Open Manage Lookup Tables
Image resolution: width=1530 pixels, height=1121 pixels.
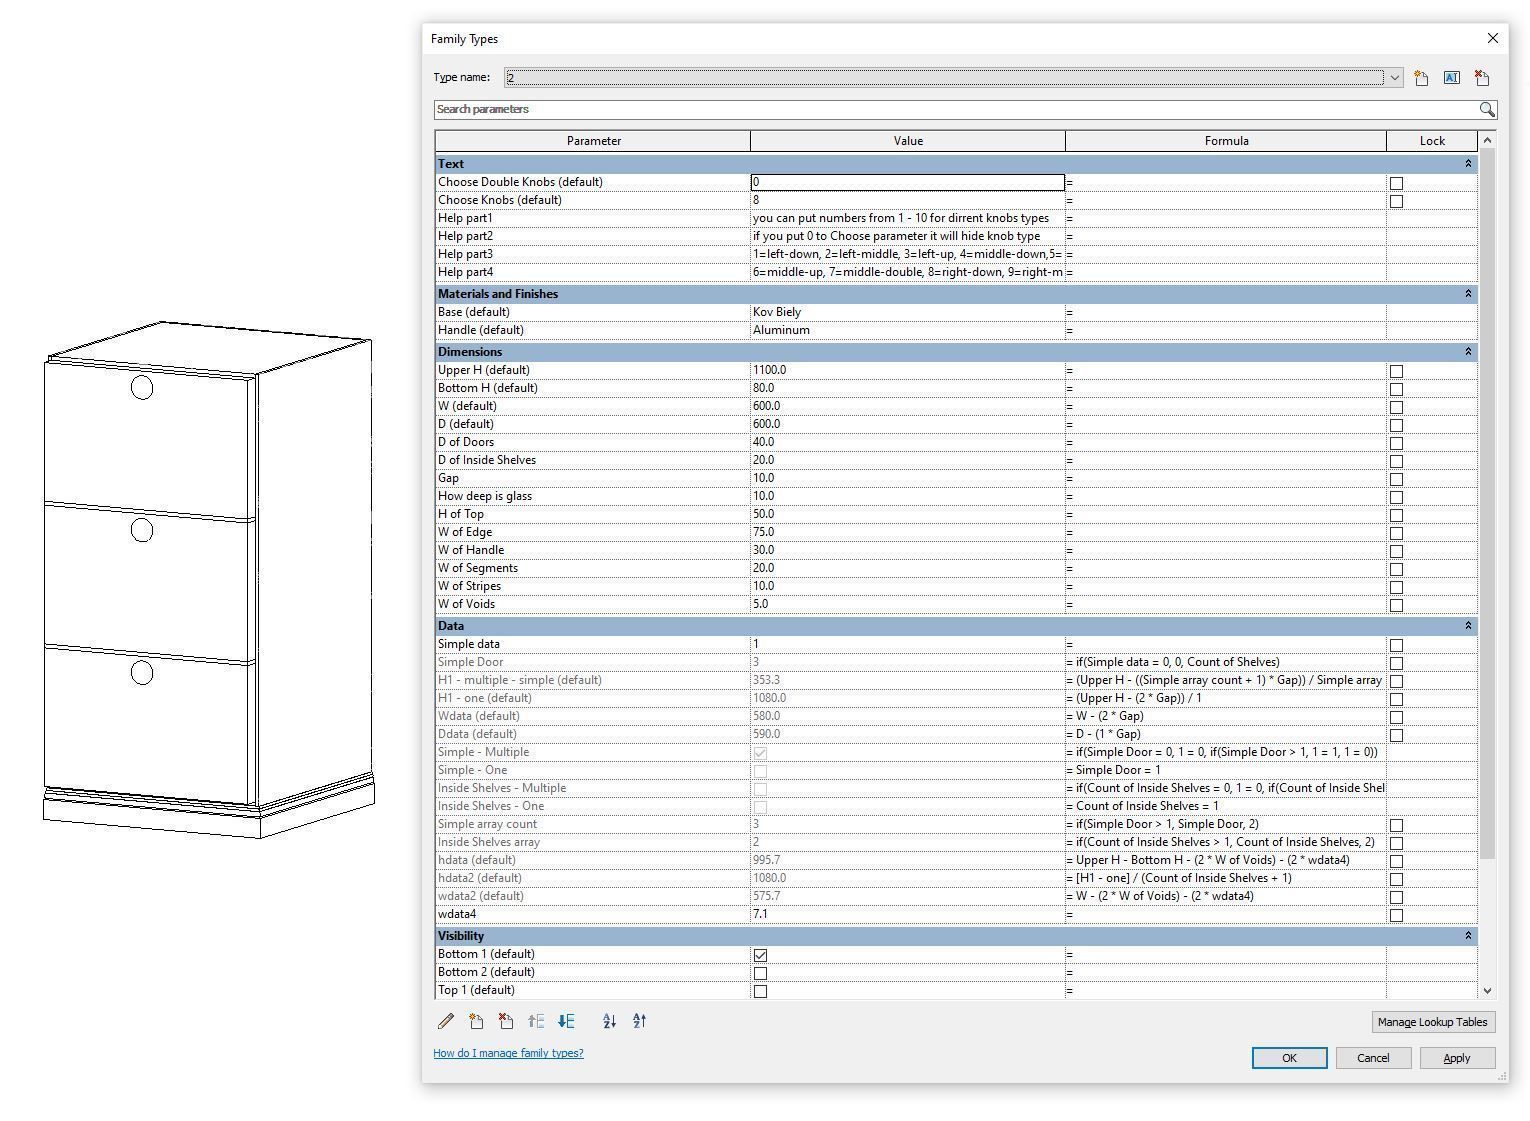(1432, 1022)
